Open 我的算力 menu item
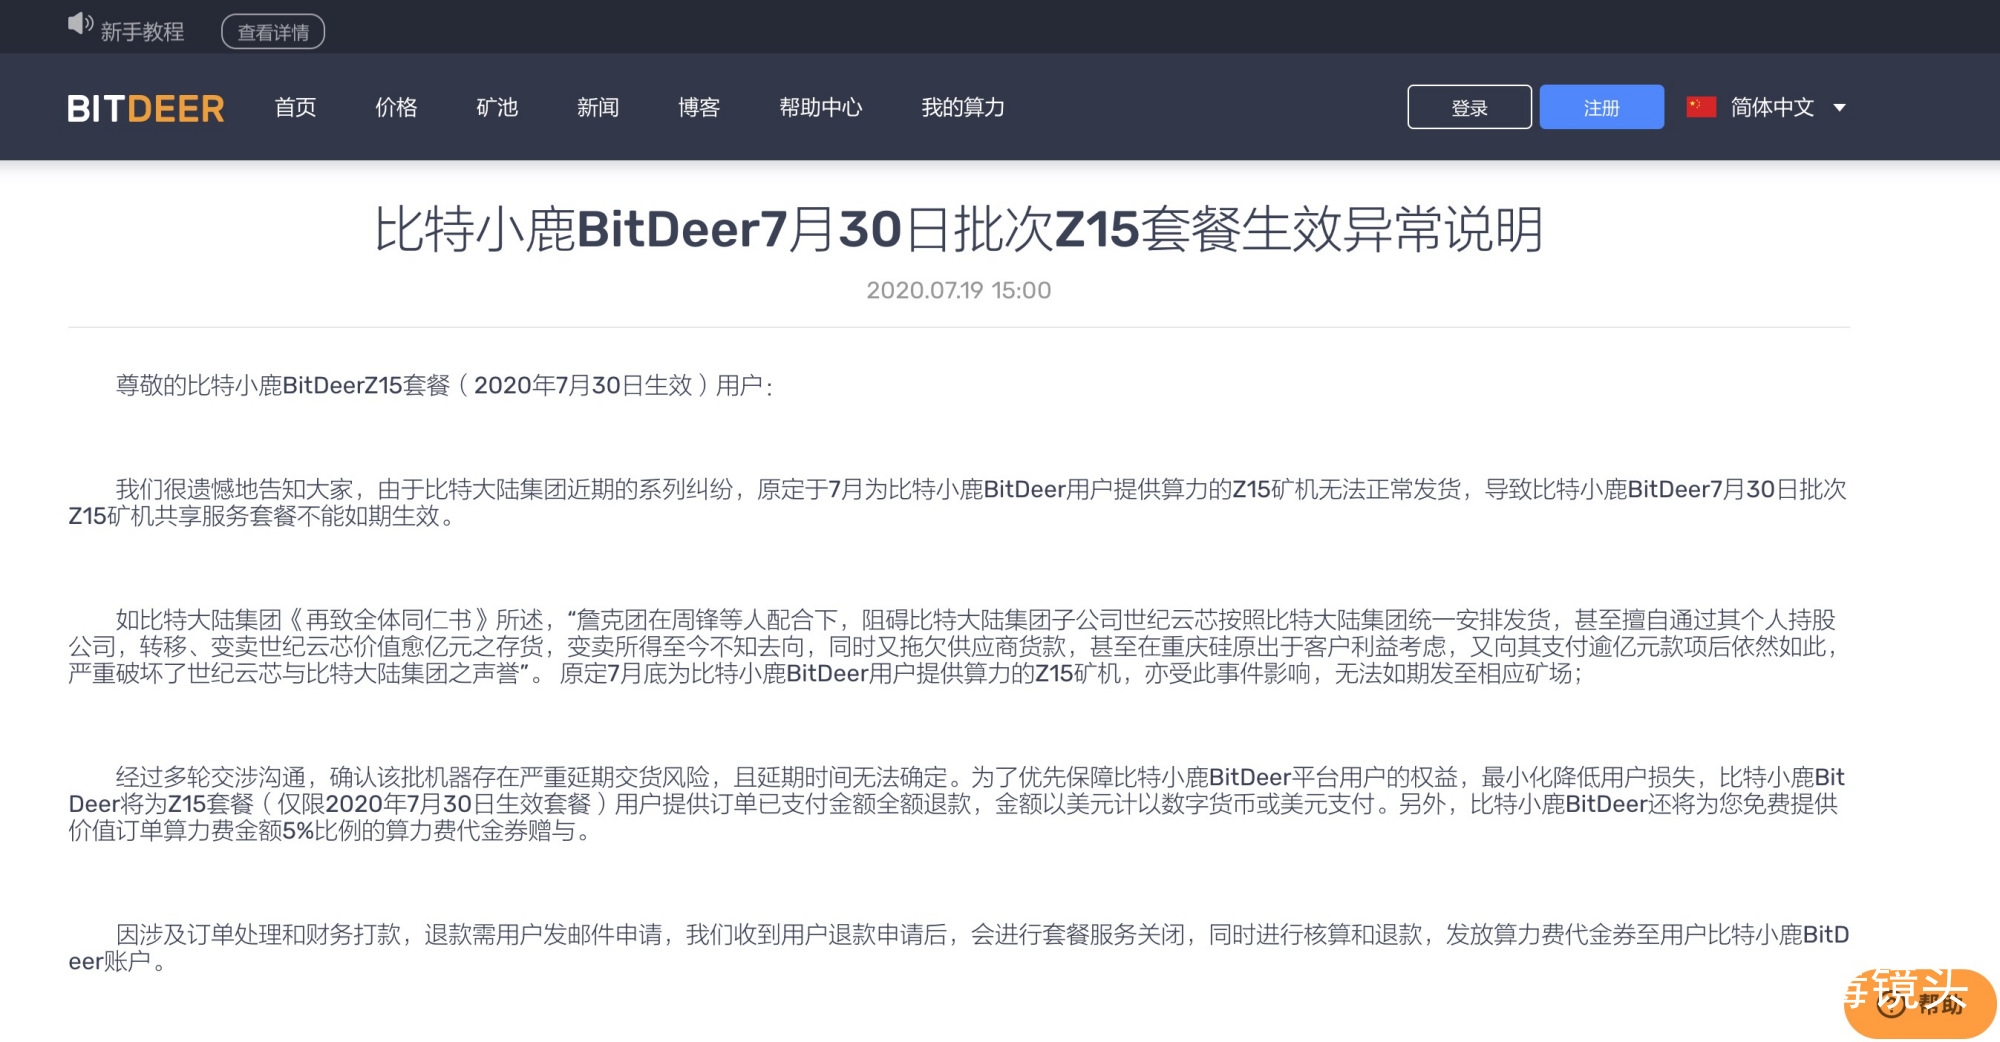Viewport: 2000px width, 1042px height. click(963, 107)
